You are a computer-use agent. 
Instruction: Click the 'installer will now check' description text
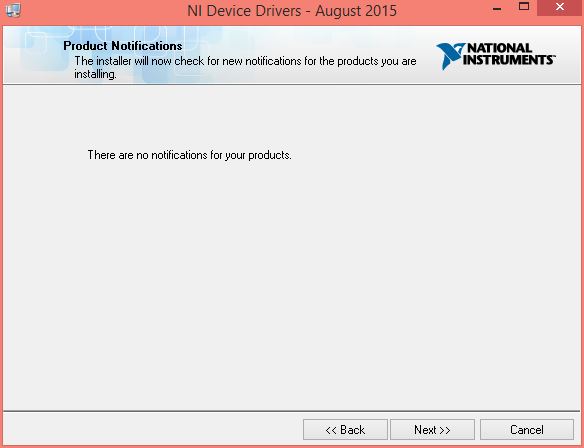click(x=245, y=61)
